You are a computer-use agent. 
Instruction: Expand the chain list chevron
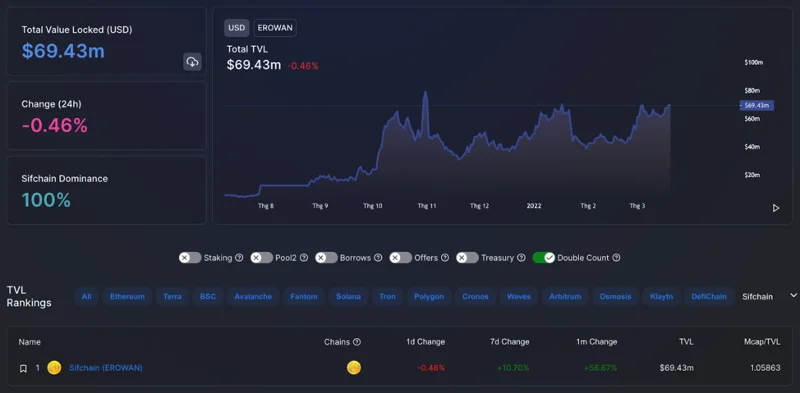pyautogui.click(x=793, y=296)
